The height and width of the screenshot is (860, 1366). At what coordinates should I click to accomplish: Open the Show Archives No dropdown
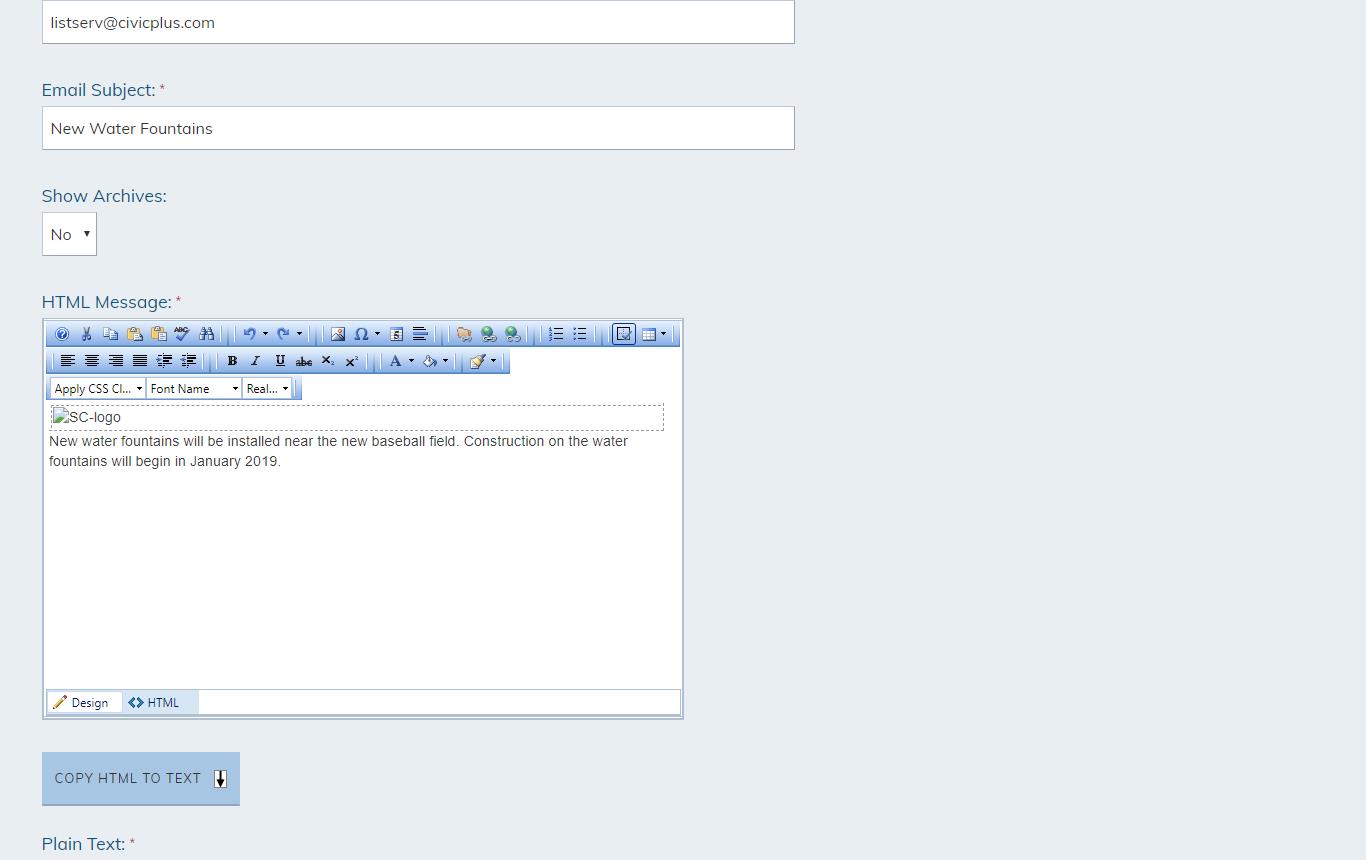[x=69, y=234]
